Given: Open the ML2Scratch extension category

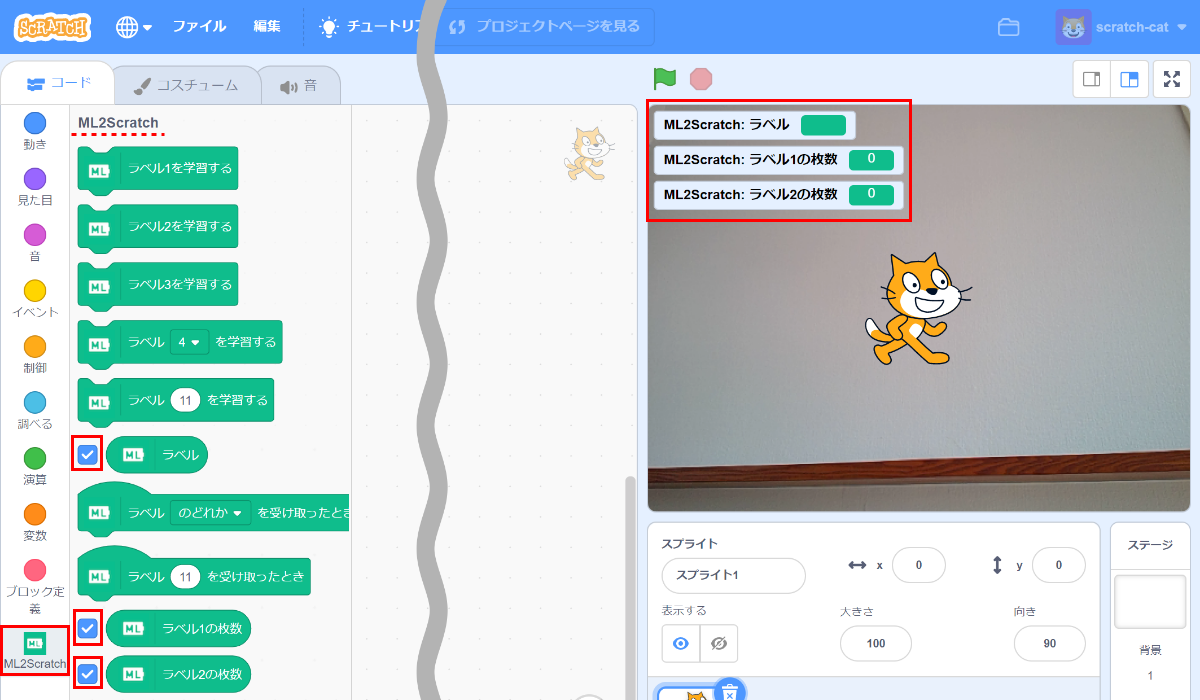Looking at the screenshot, I should tap(35, 650).
